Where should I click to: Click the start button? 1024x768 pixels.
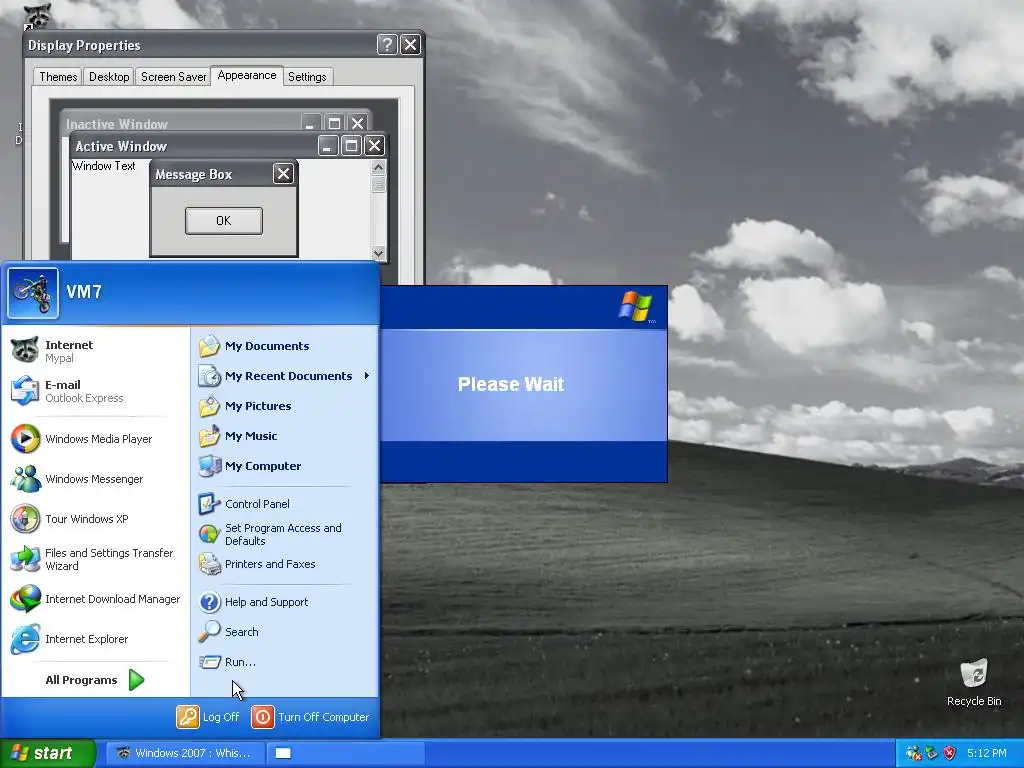click(47, 753)
